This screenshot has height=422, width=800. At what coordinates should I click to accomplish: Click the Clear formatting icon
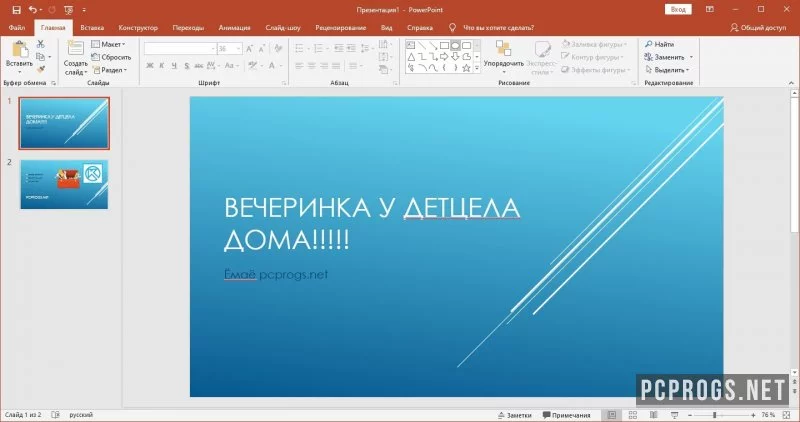click(x=278, y=49)
